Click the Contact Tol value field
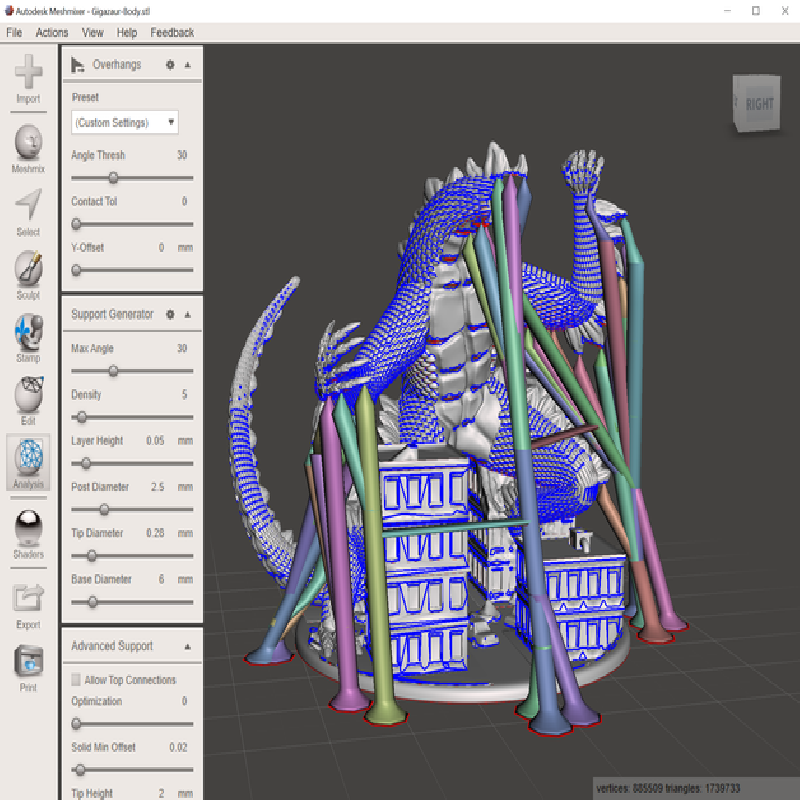 pyautogui.click(x=184, y=201)
